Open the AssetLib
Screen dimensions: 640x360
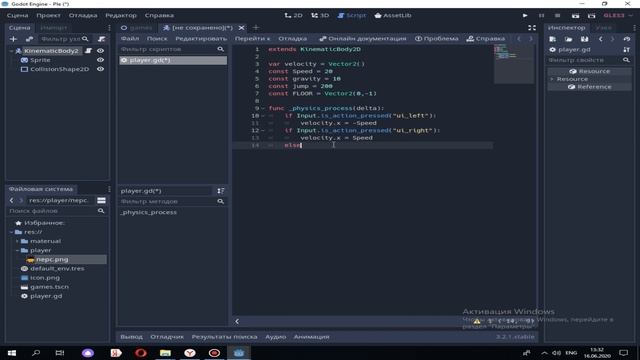click(393, 15)
